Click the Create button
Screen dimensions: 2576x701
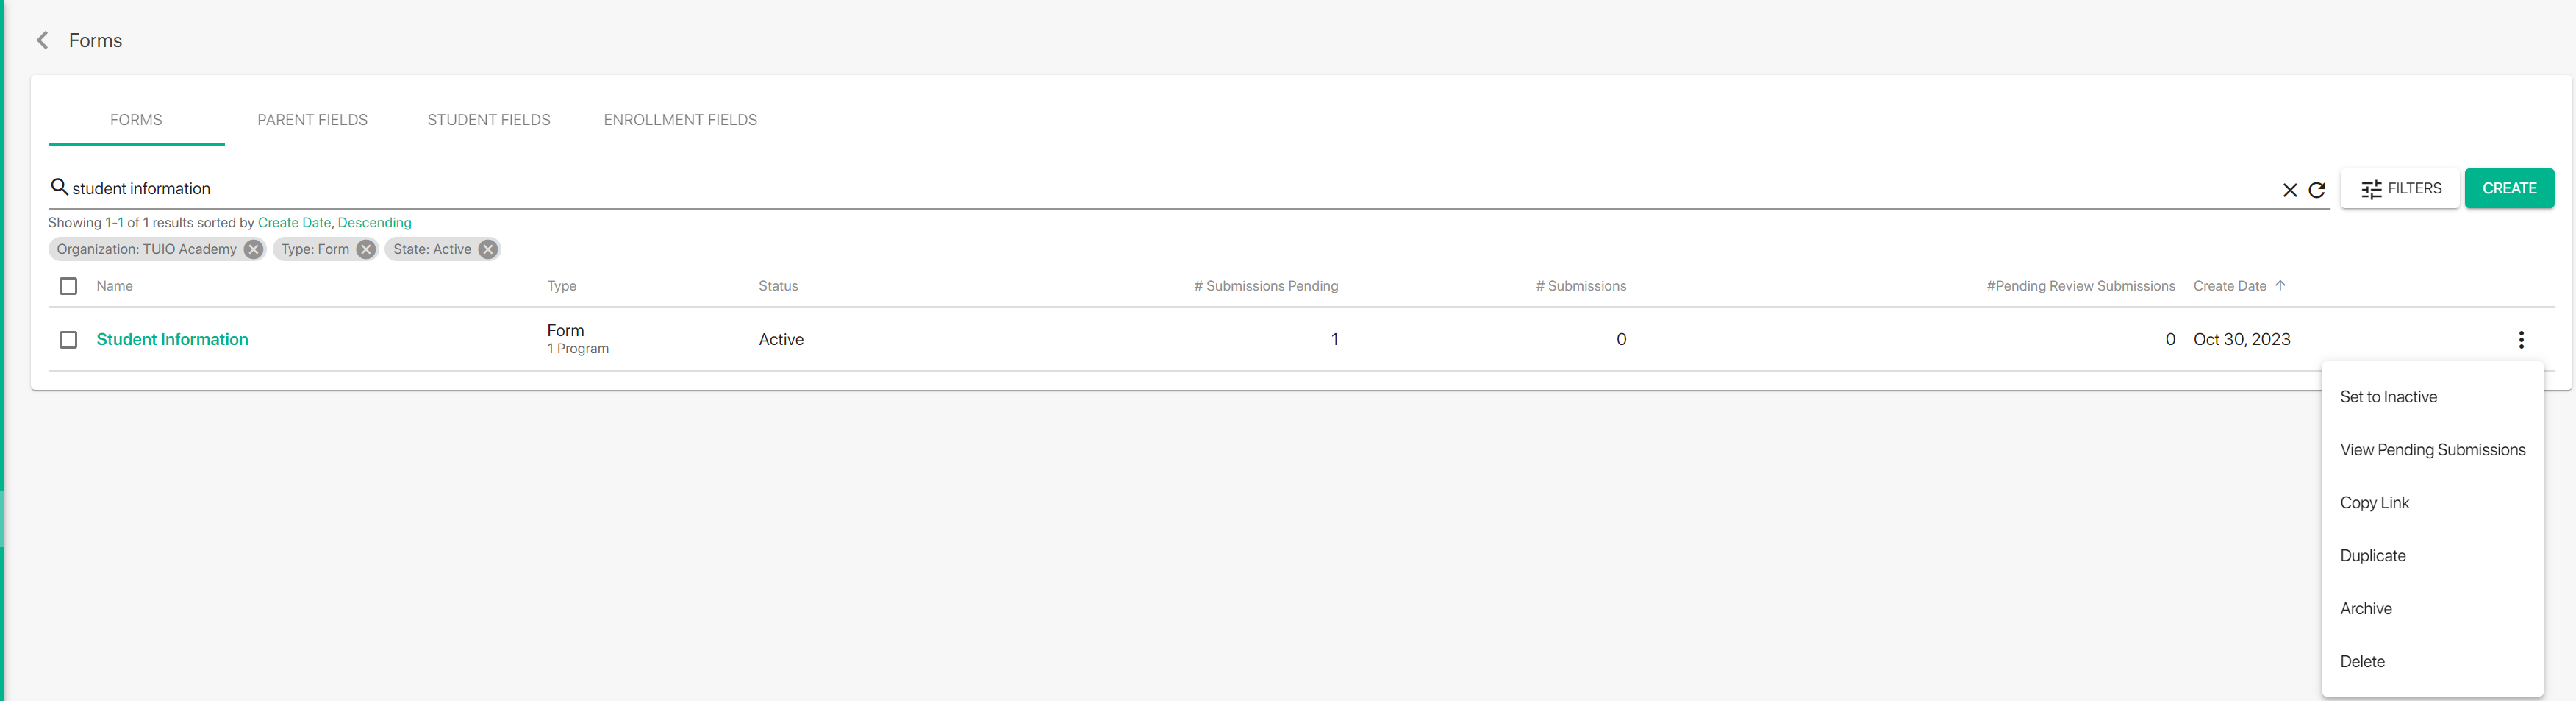[x=2508, y=188]
